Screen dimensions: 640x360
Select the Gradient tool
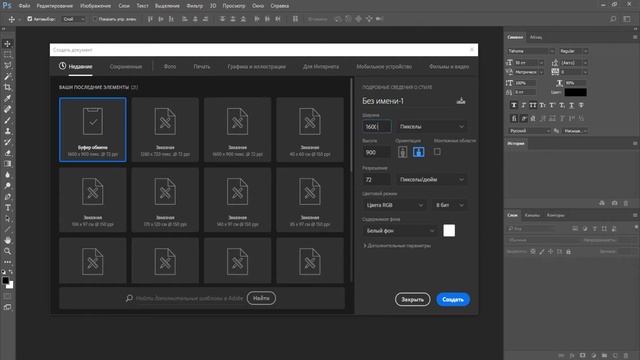coord(7,164)
